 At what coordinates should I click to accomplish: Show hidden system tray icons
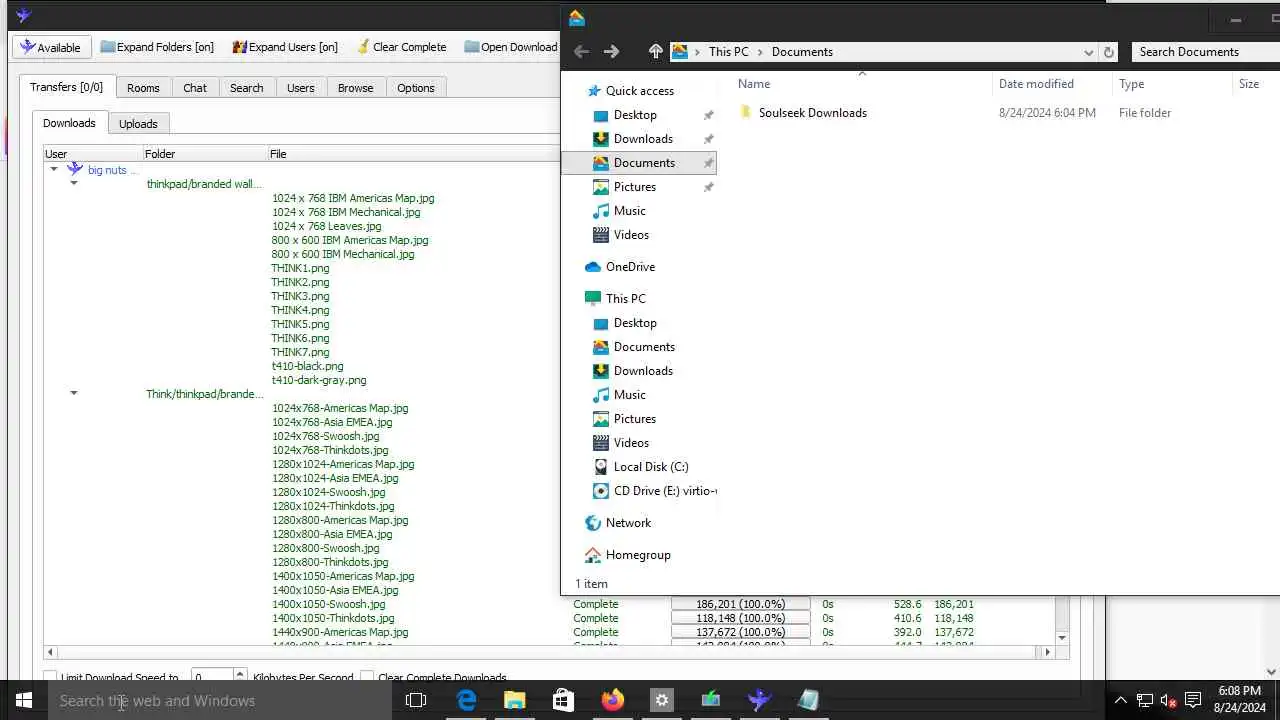(1120, 700)
